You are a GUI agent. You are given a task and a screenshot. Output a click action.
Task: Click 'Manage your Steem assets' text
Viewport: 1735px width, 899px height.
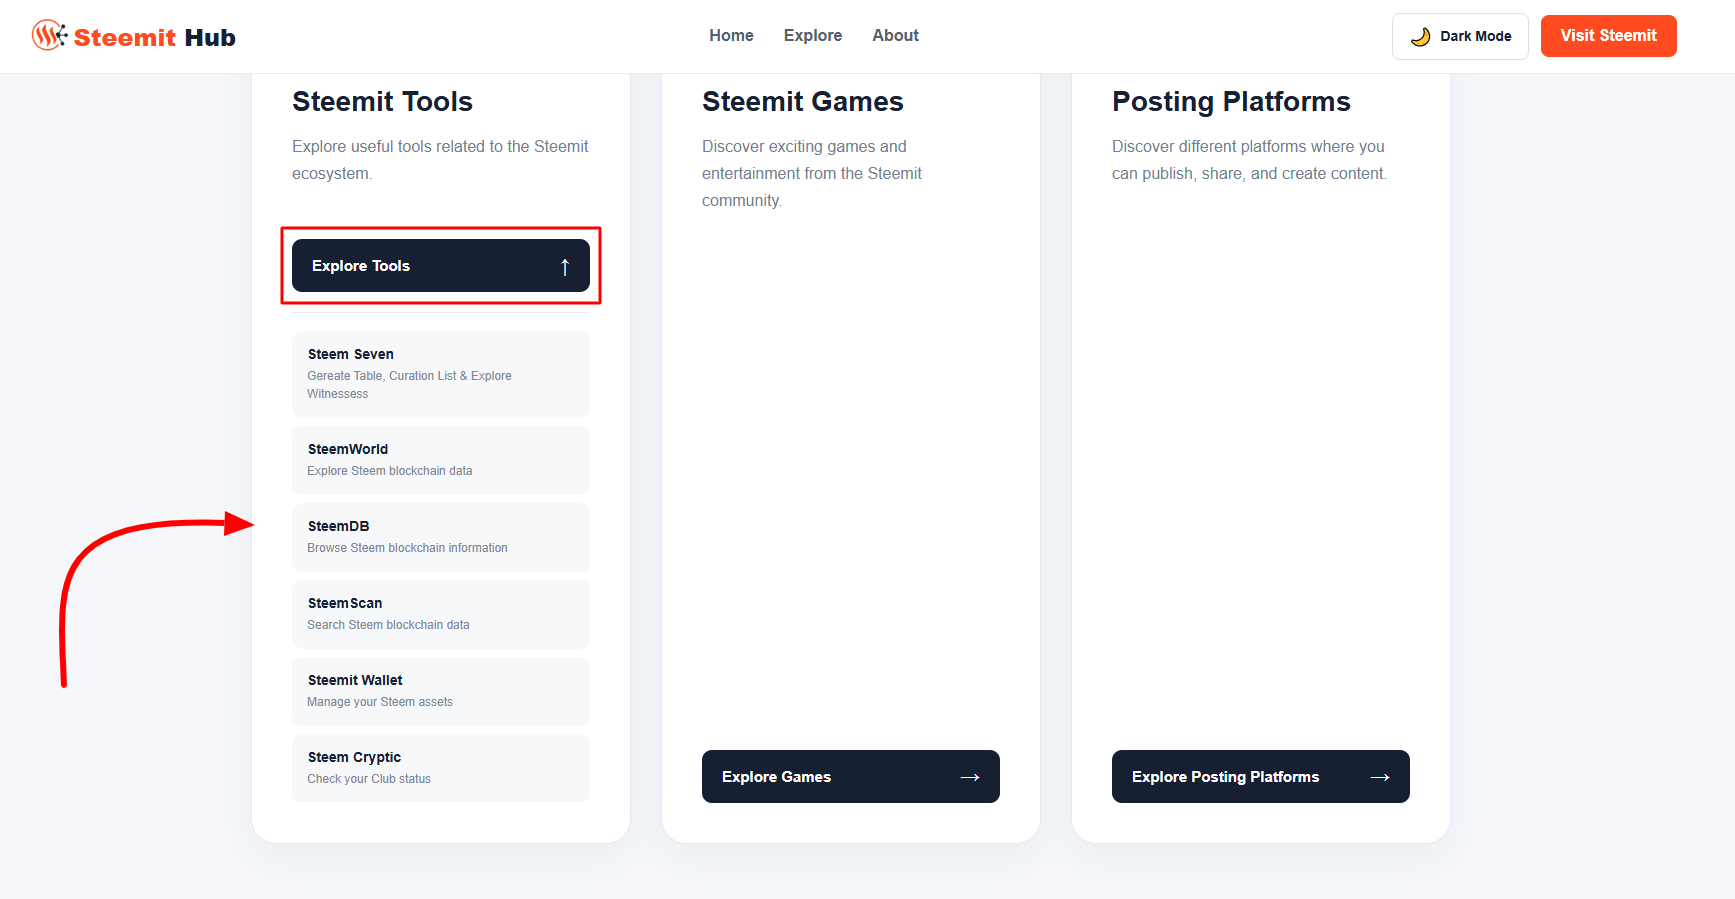[380, 702]
